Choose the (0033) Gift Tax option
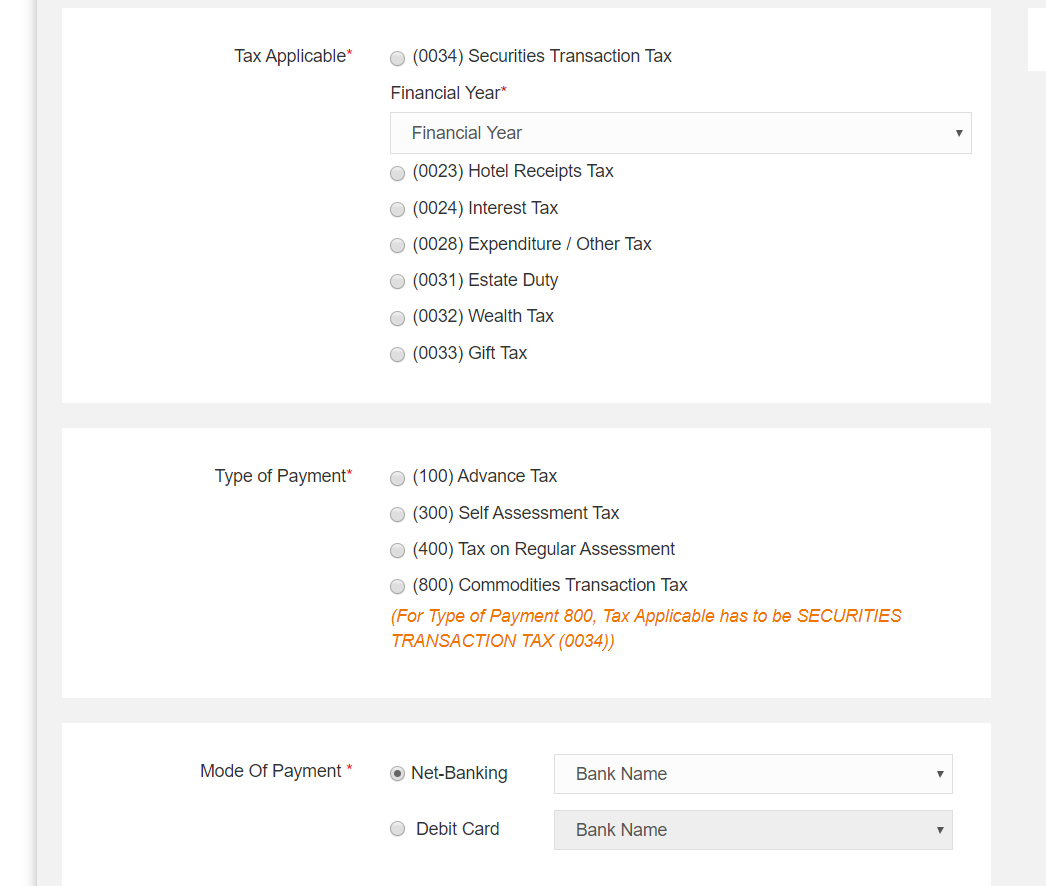The height and width of the screenshot is (886, 1046). coord(397,354)
